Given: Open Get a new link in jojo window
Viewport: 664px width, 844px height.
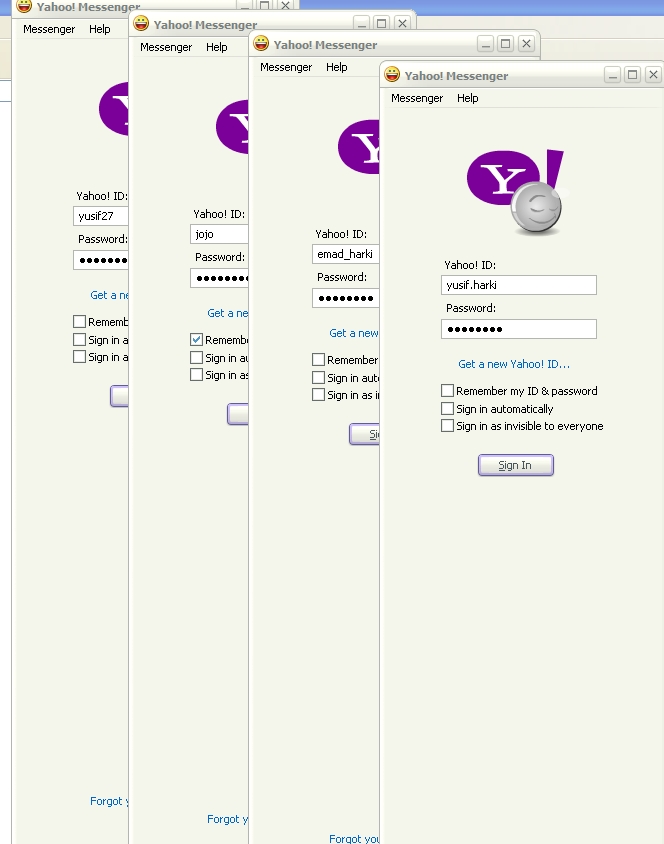Looking at the screenshot, I should click(228, 313).
